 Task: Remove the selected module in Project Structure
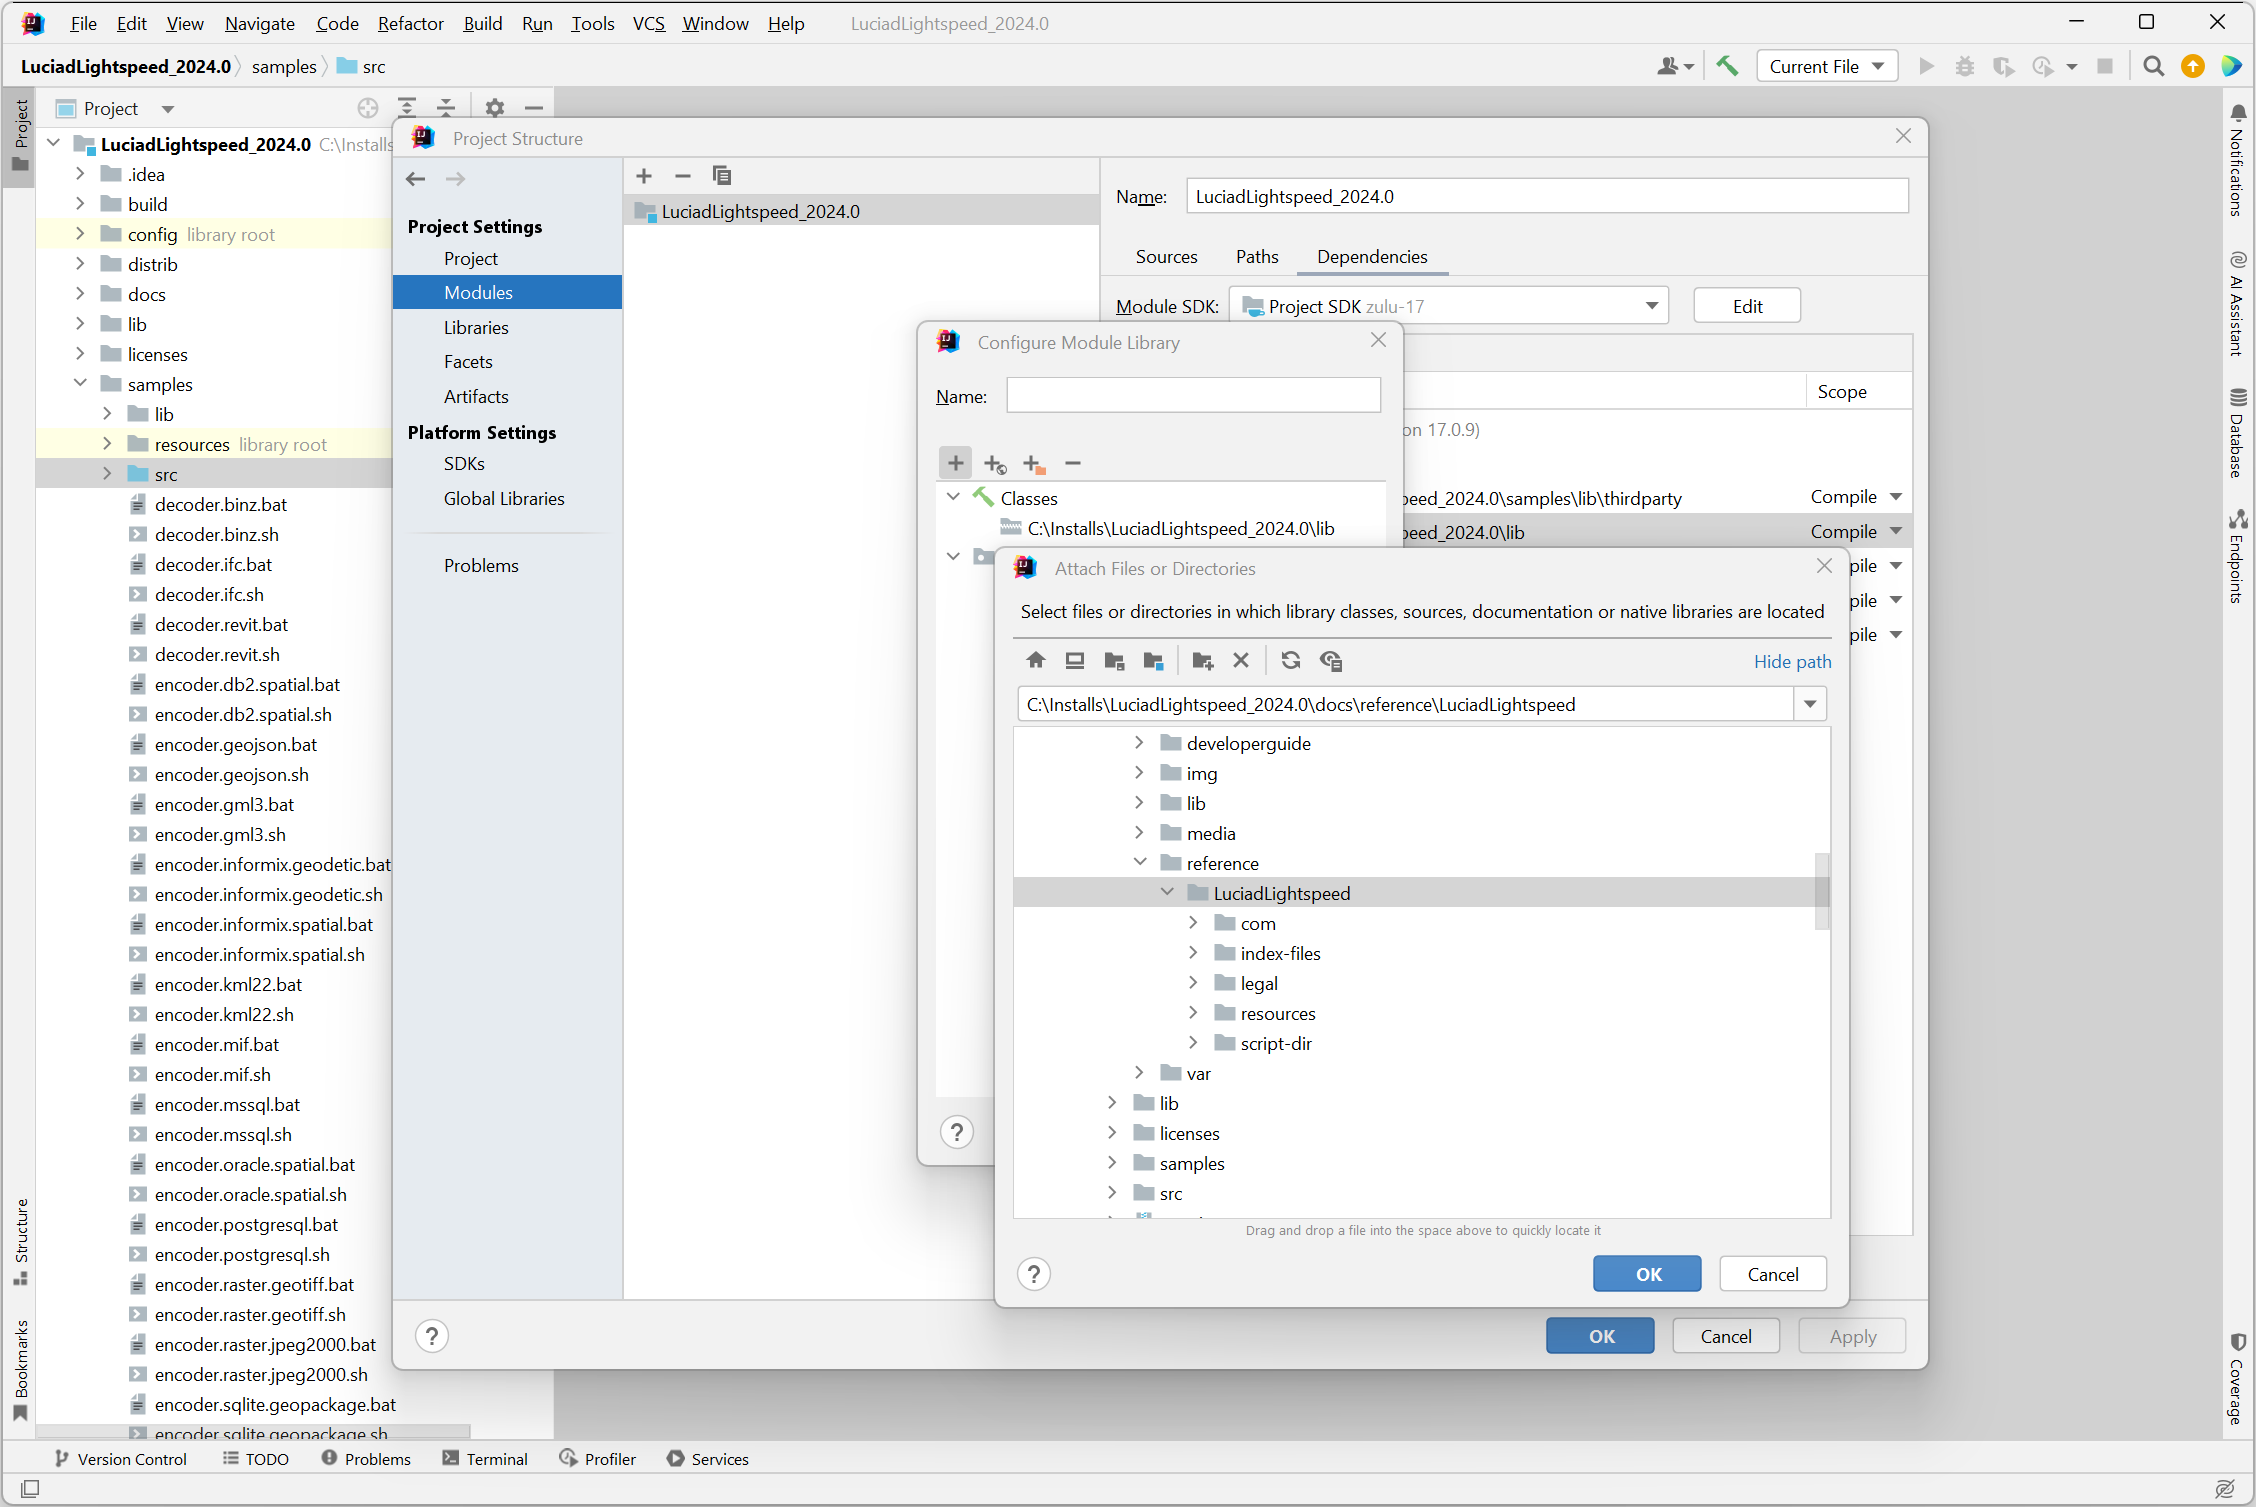pos(683,176)
